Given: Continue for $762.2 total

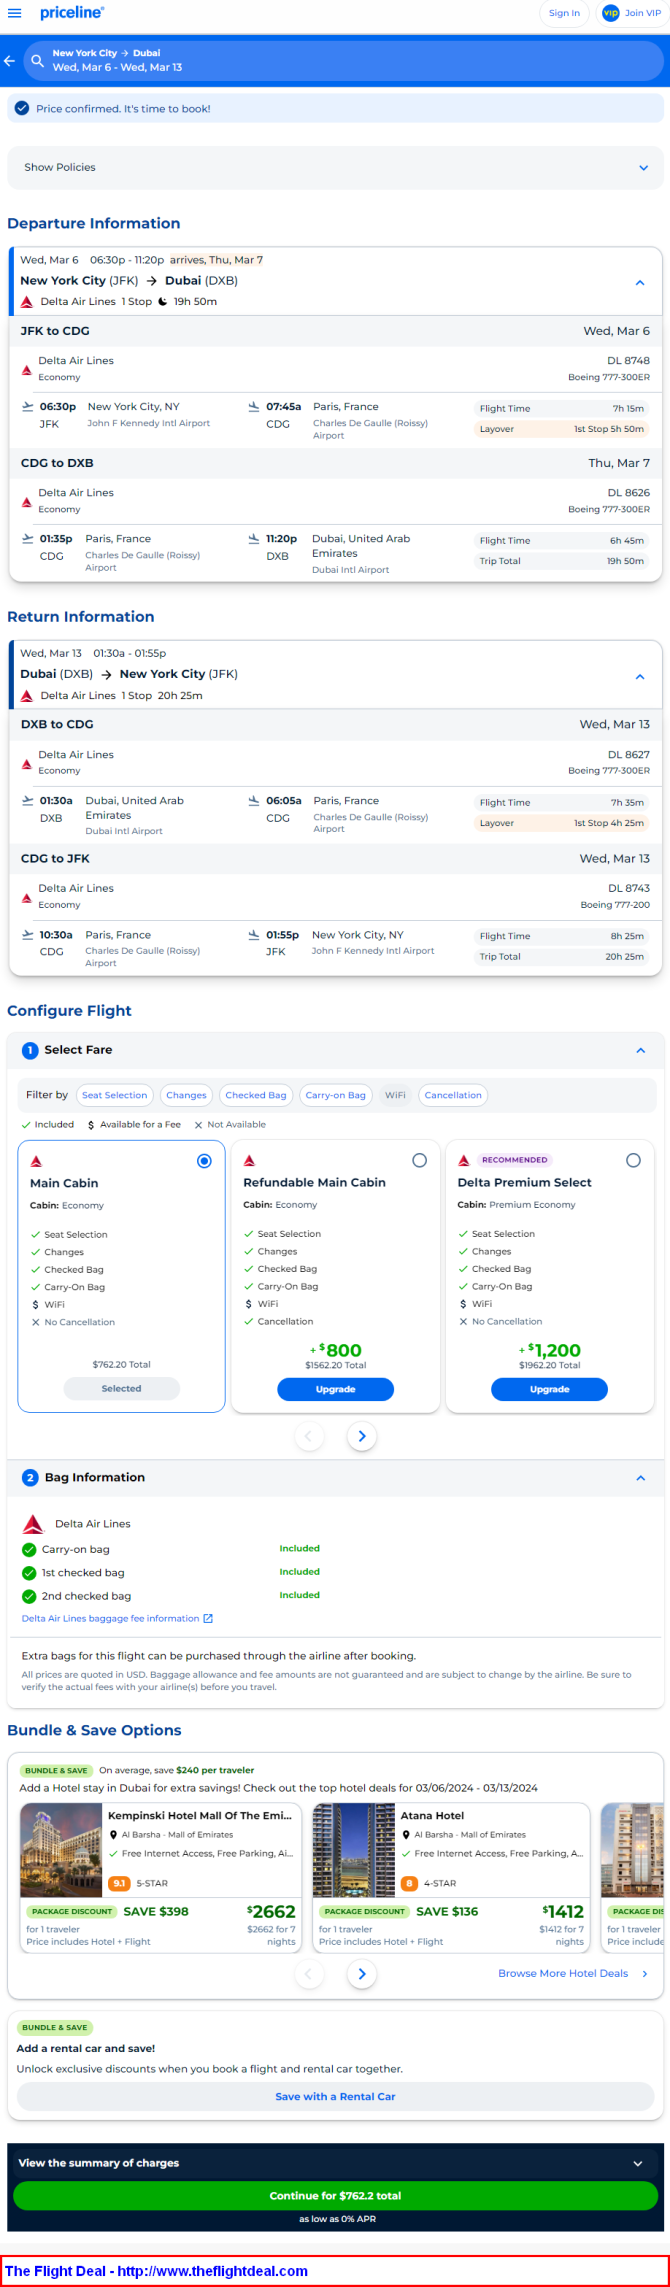Looking at the screenshot, I should pyautogui.click(x=335, y=2195).
